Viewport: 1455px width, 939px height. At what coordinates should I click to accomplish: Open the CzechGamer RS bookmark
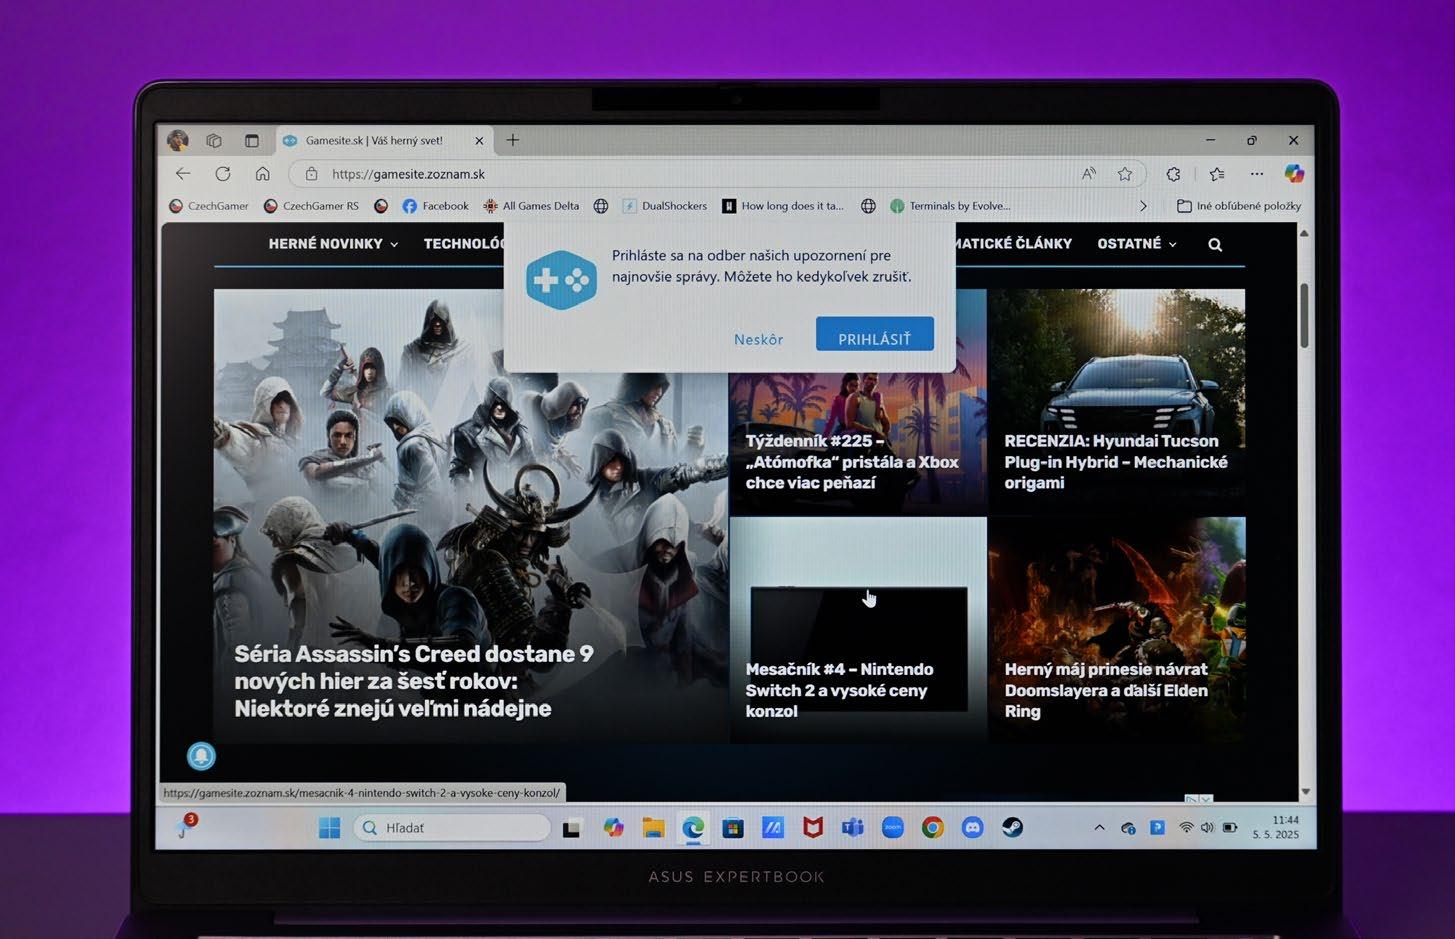click(311, 206)
